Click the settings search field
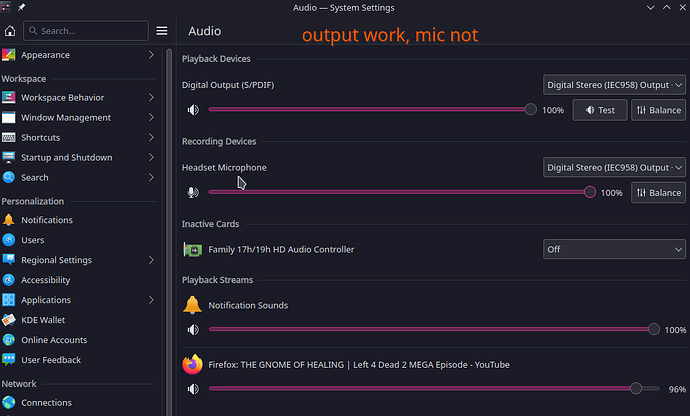 click(88, 31)
